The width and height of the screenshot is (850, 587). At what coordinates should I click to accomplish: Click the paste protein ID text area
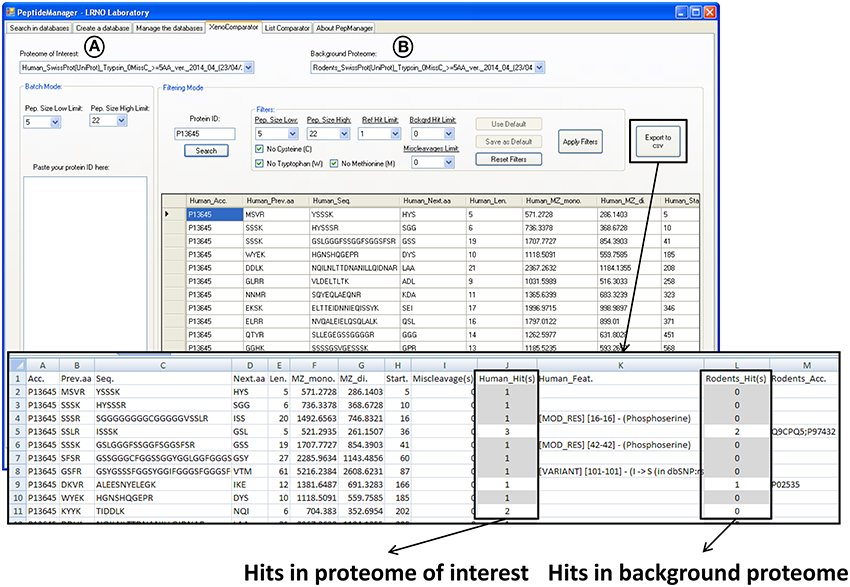click(x=85, y=262)
